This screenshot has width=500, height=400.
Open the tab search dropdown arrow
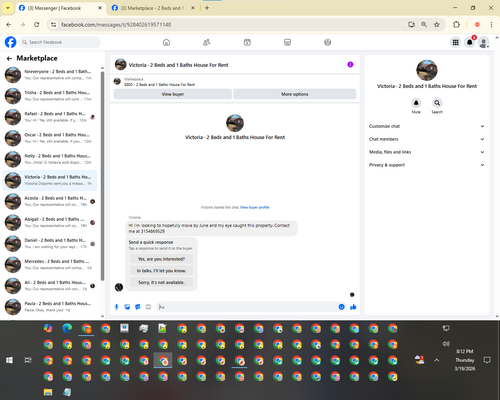click(8, 8)
